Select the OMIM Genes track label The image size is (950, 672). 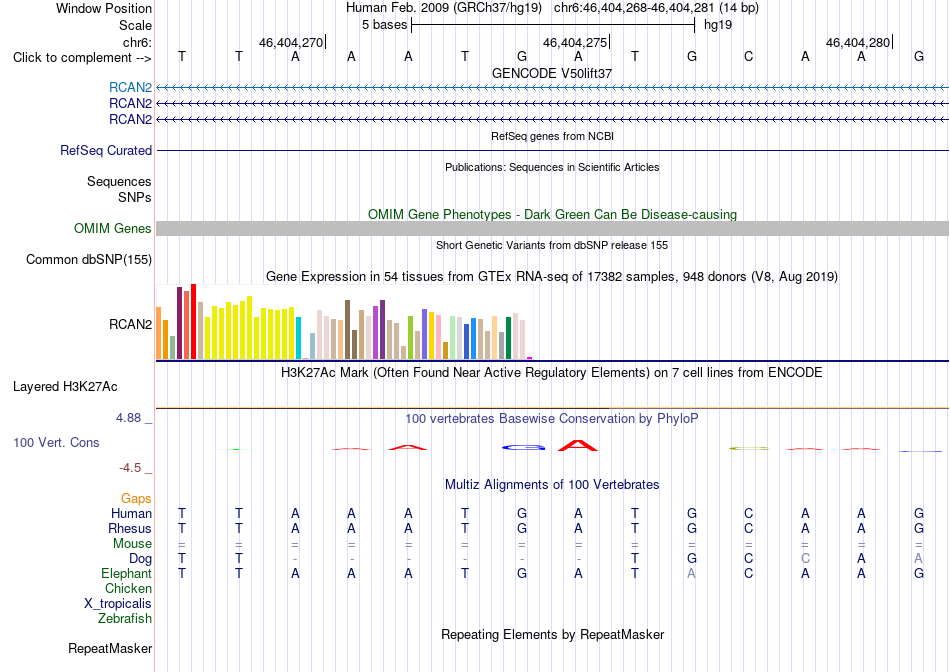(113, 228)
